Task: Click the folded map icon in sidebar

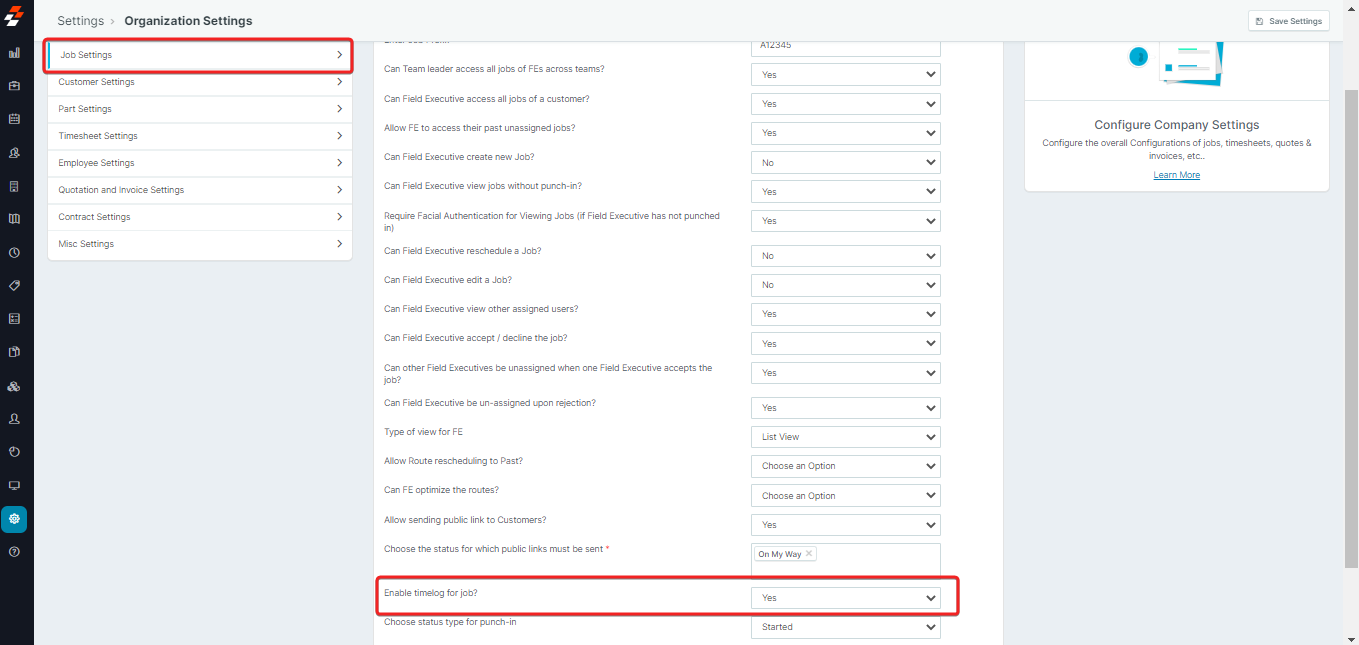Action: click(x=14, y=219)
